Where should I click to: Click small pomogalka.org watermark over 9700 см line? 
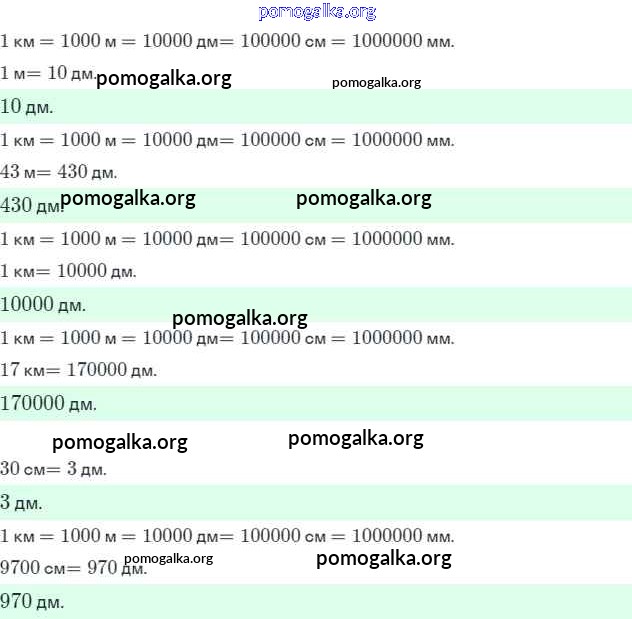[x=168, y=558]
